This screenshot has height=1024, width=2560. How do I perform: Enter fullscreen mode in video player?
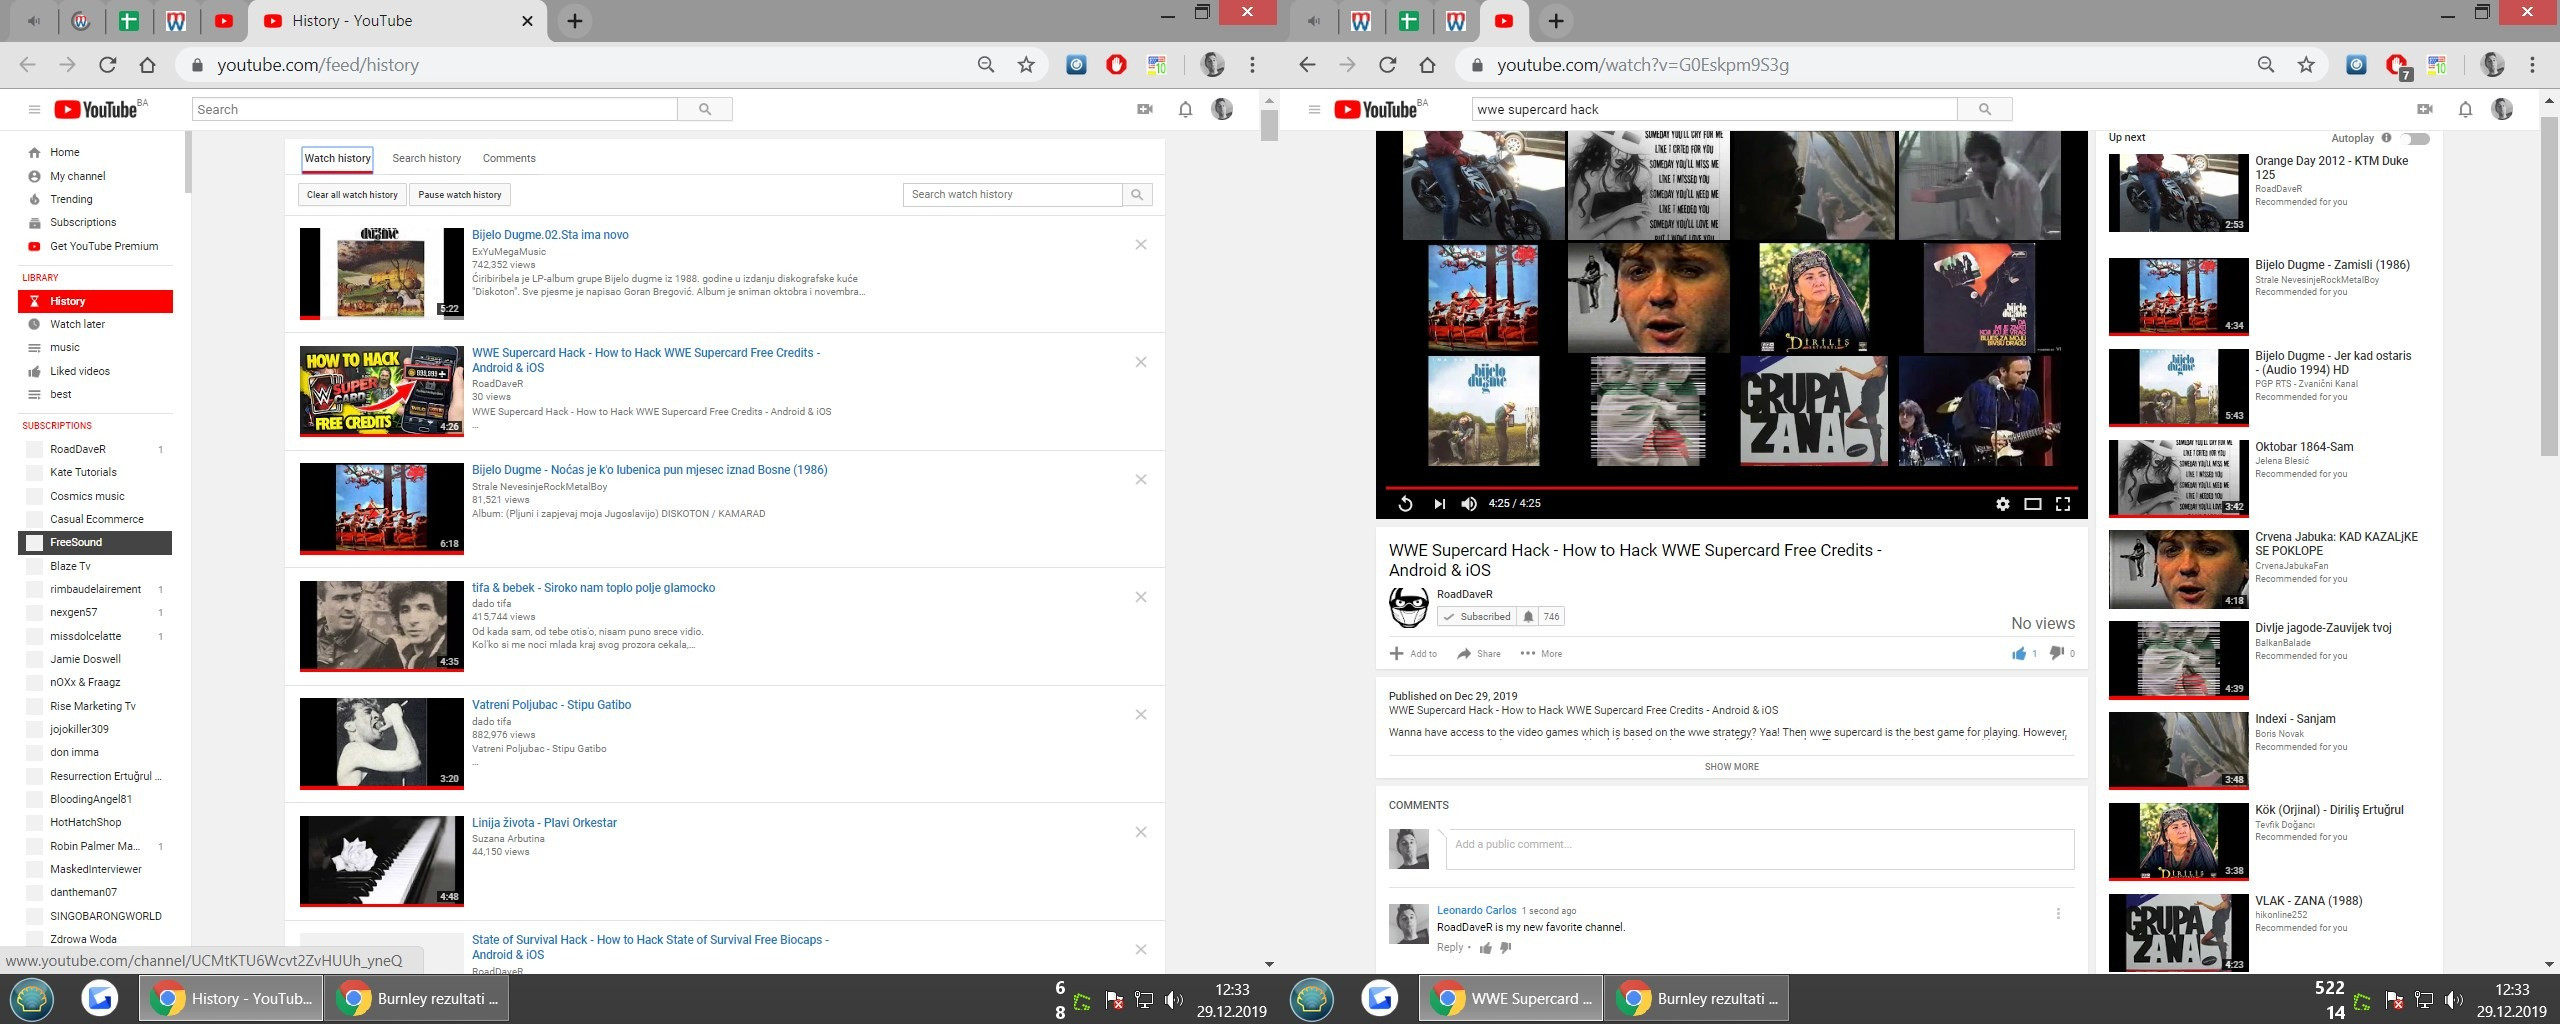(x=2062, y=504)
